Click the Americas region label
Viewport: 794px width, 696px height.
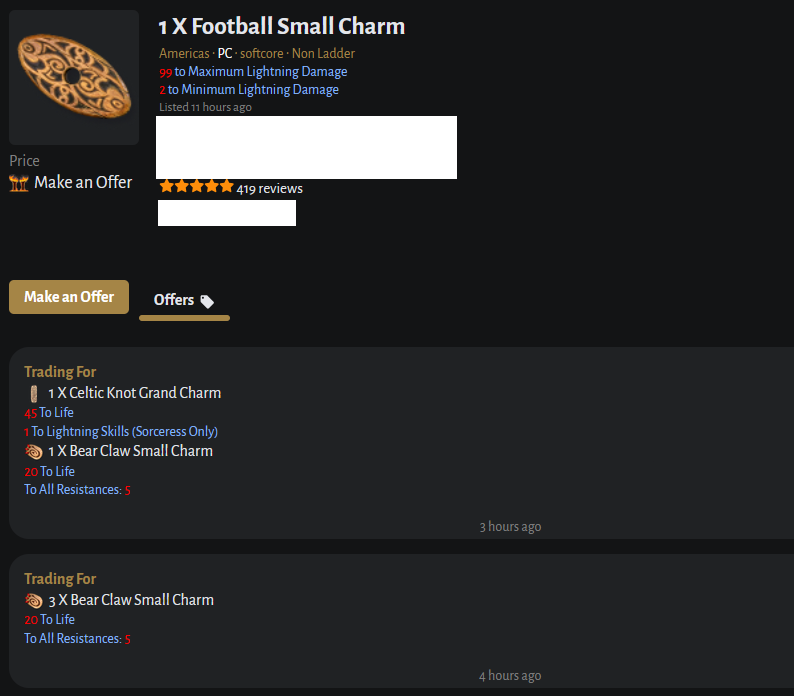[184, 53]
